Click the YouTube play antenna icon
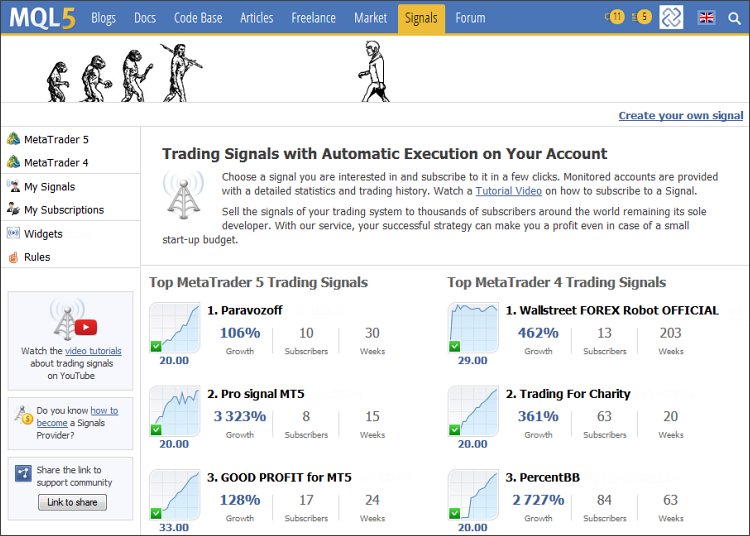 click(73, 319)
